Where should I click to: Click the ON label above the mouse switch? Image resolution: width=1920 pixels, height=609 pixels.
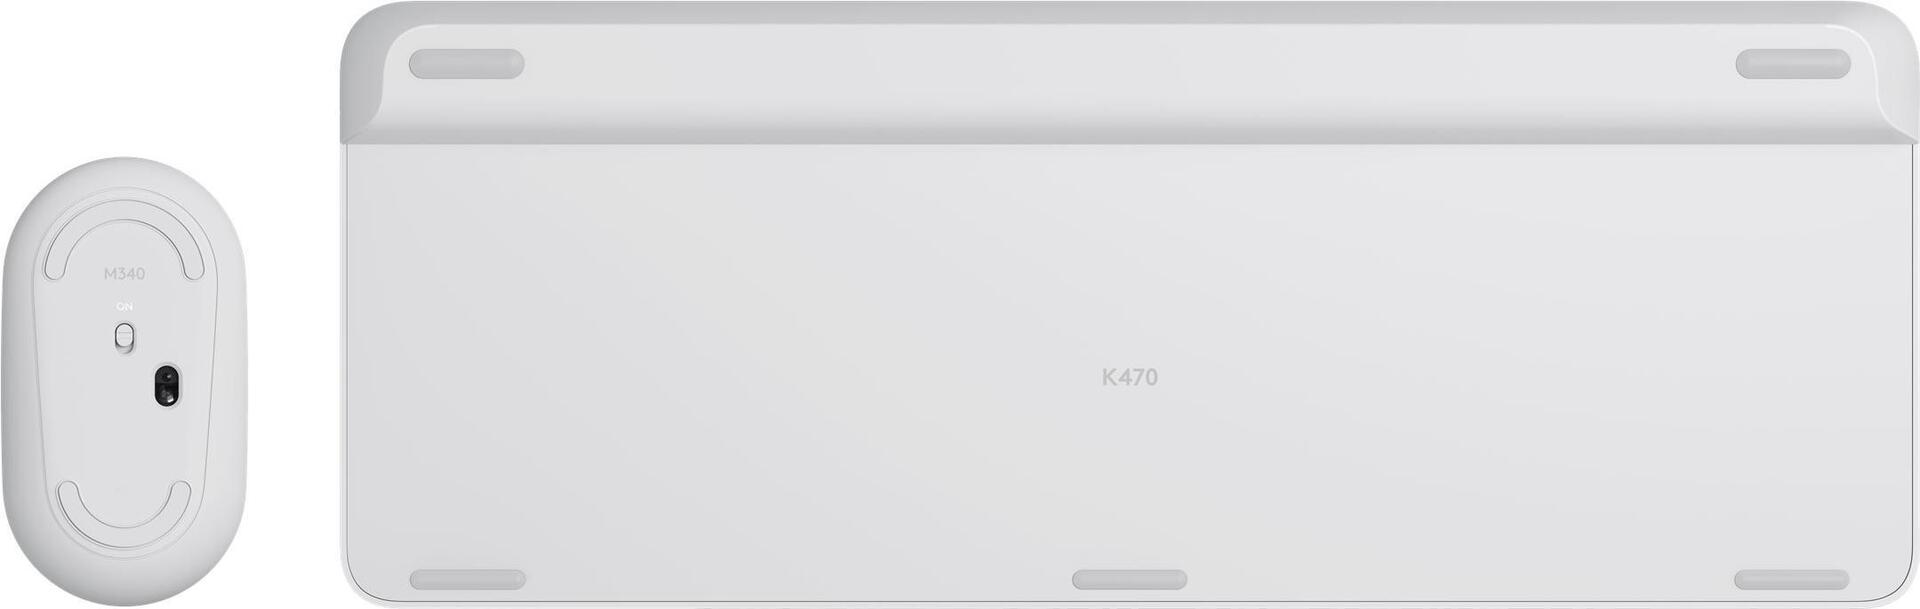tap(124, 306)
